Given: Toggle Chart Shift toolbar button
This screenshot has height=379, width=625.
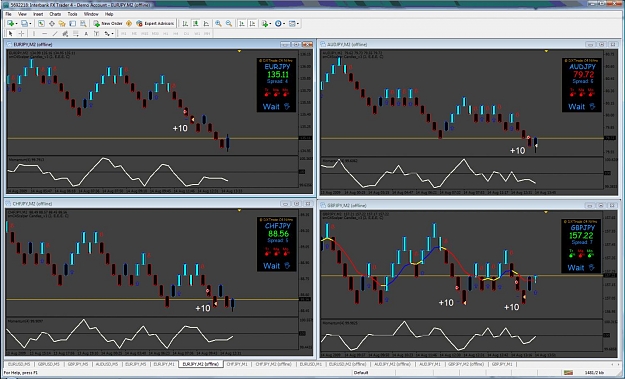Looking at the screenshot, I should point(252,24).
